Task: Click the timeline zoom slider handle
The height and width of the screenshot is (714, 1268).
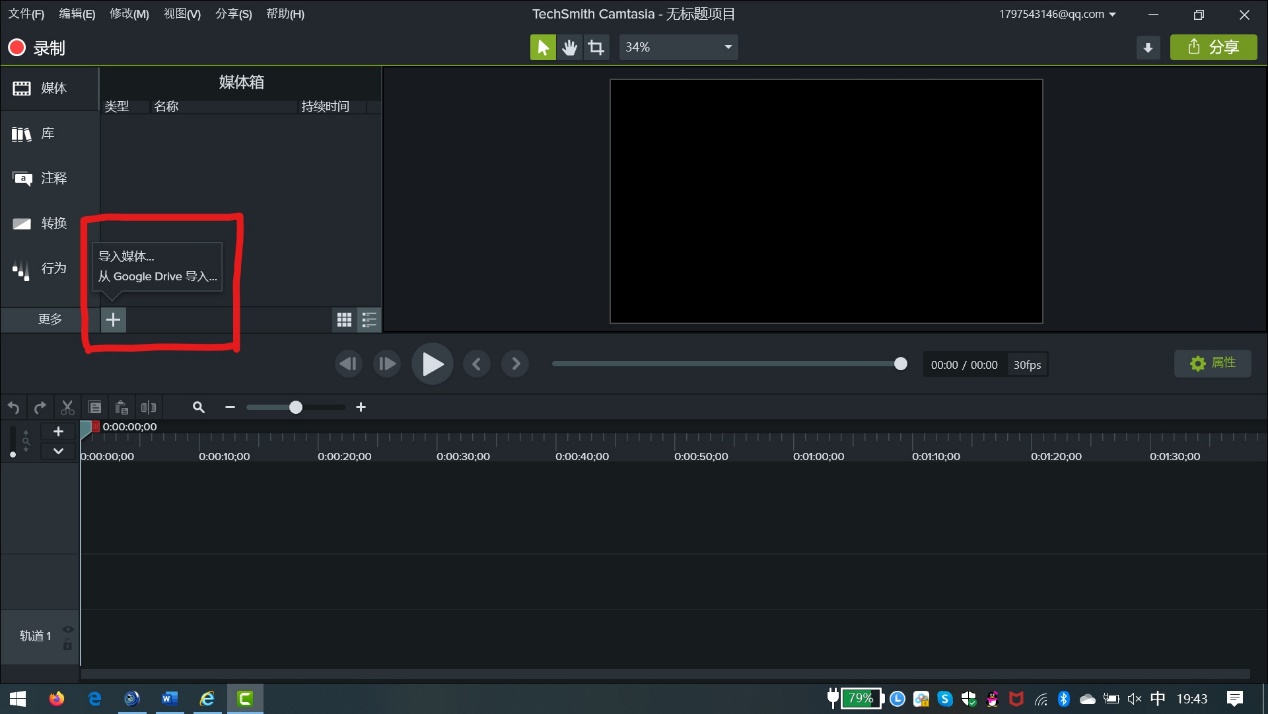Action: 295,407
